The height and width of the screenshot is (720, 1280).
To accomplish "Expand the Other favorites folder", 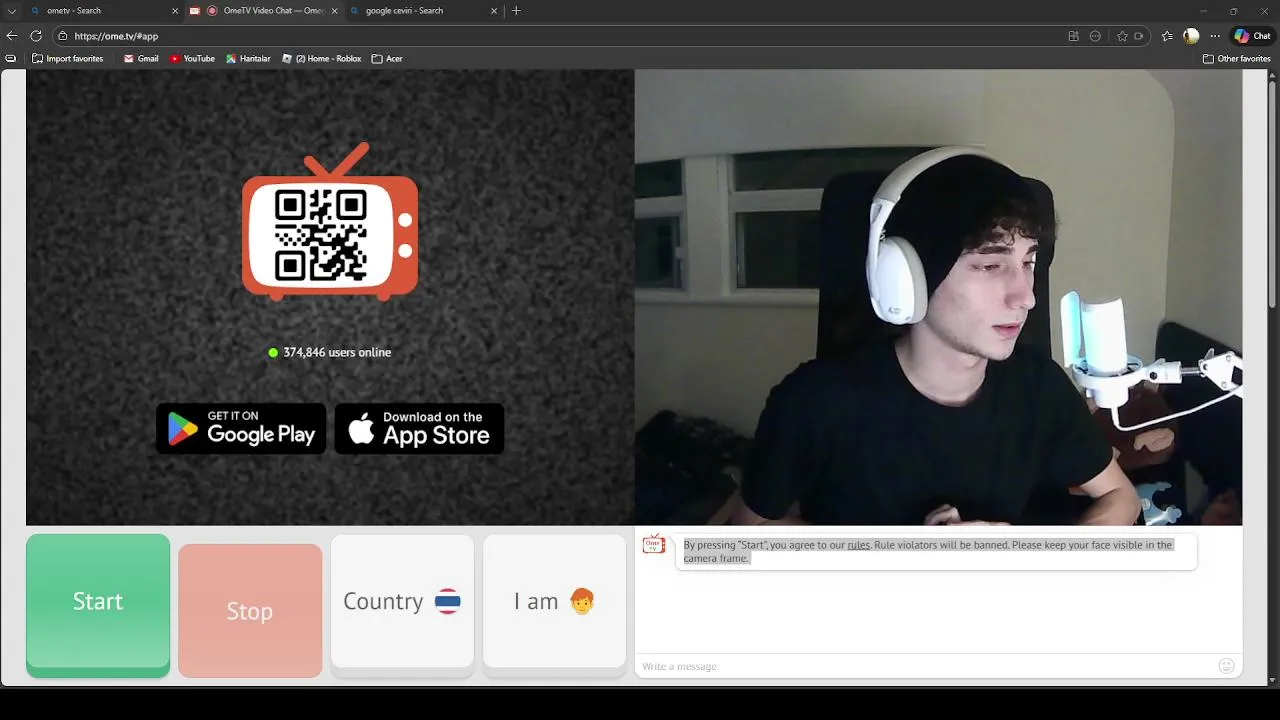I will [1237, 59].
